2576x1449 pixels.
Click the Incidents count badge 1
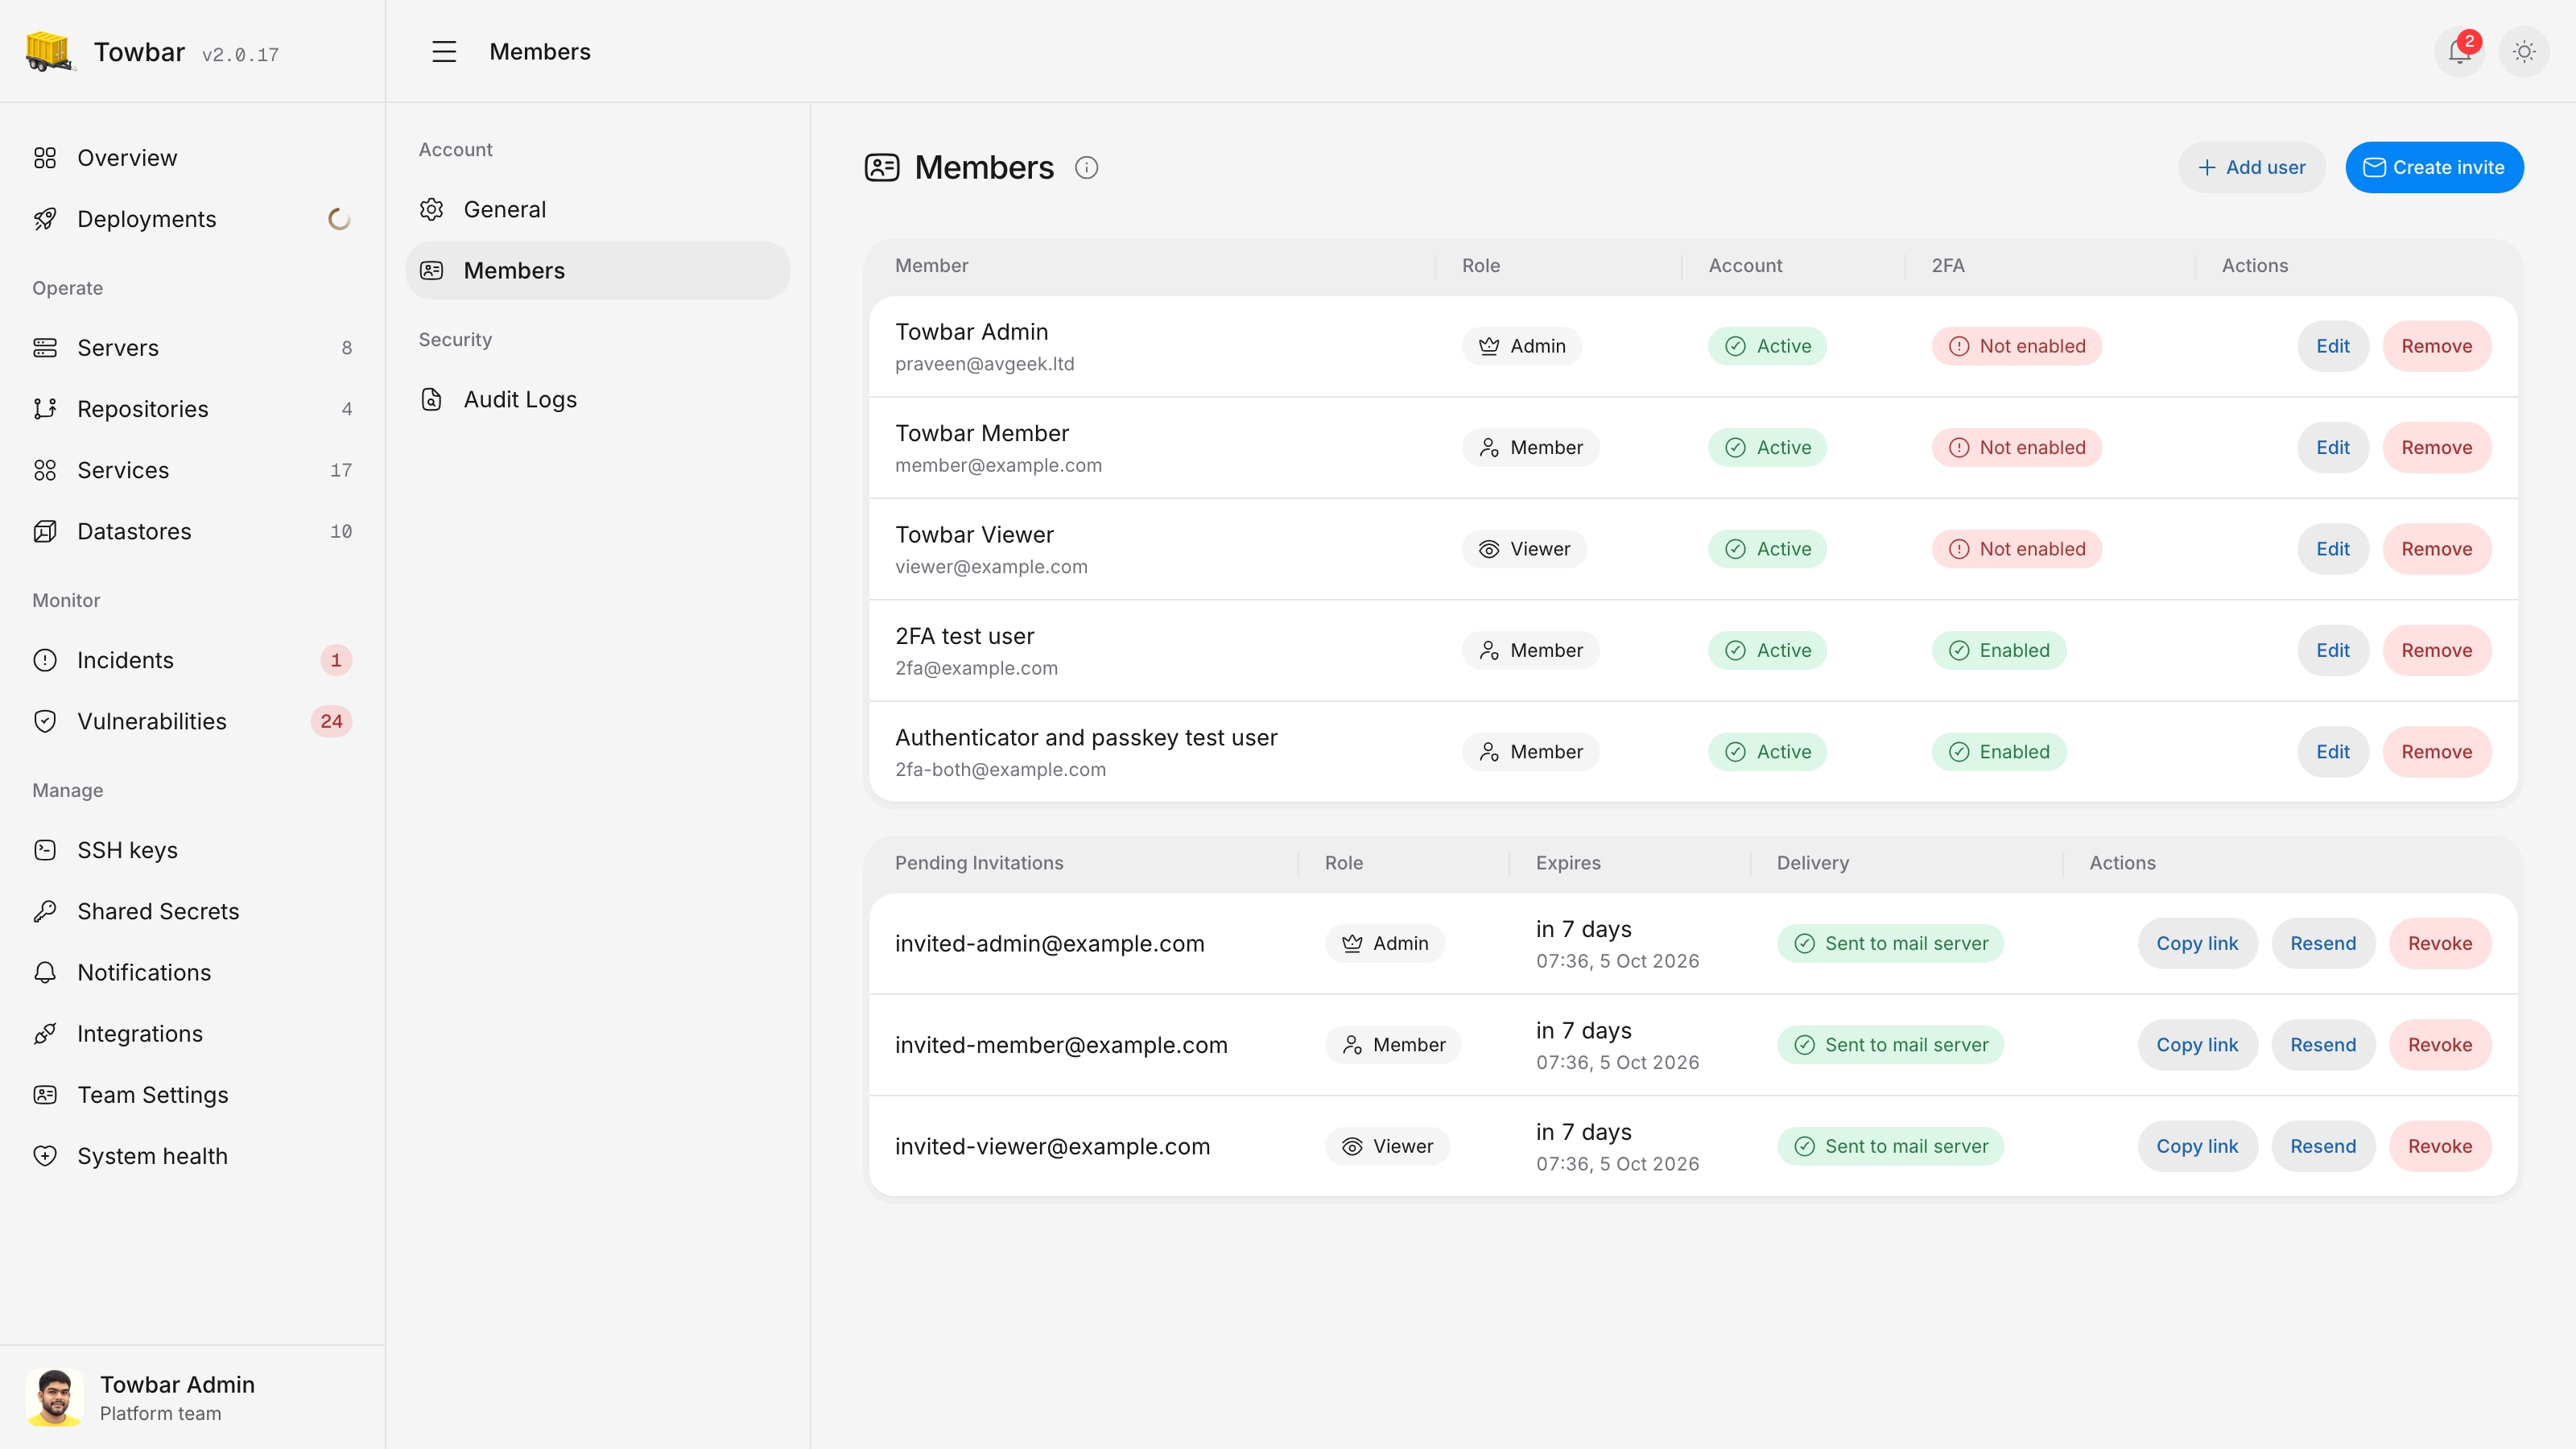(336, 660)
